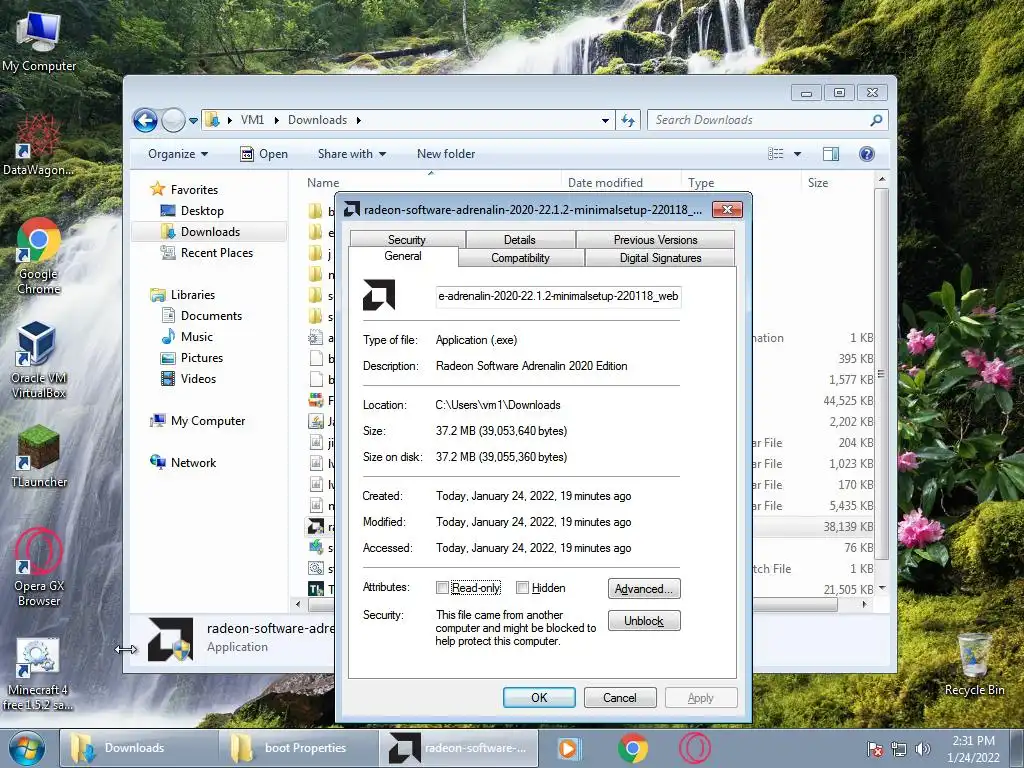Open Music library in sidebar

coord(197,337)
